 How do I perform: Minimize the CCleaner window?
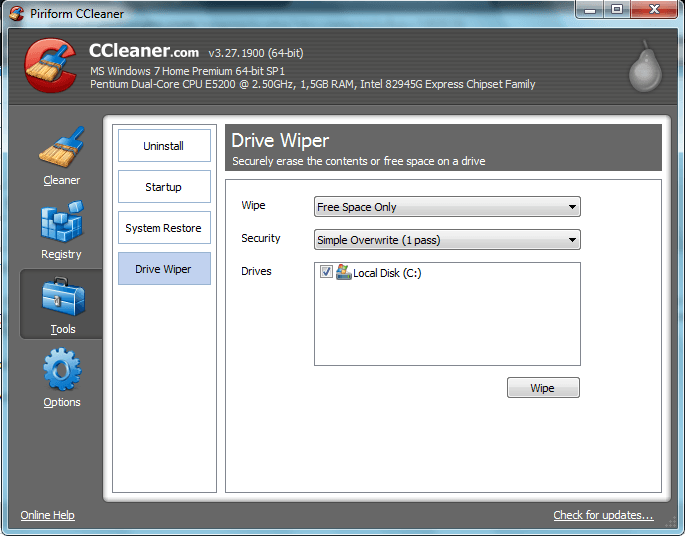pyautogui.click(x=590, y=10)
